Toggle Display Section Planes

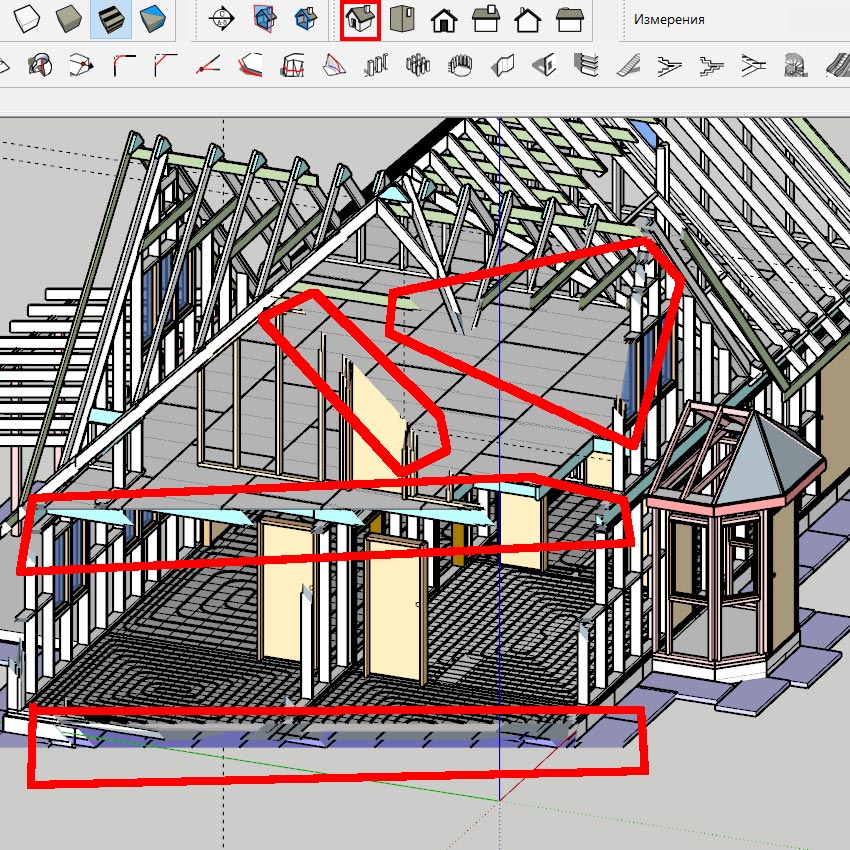pyautogui.click(x=264, y=19)
